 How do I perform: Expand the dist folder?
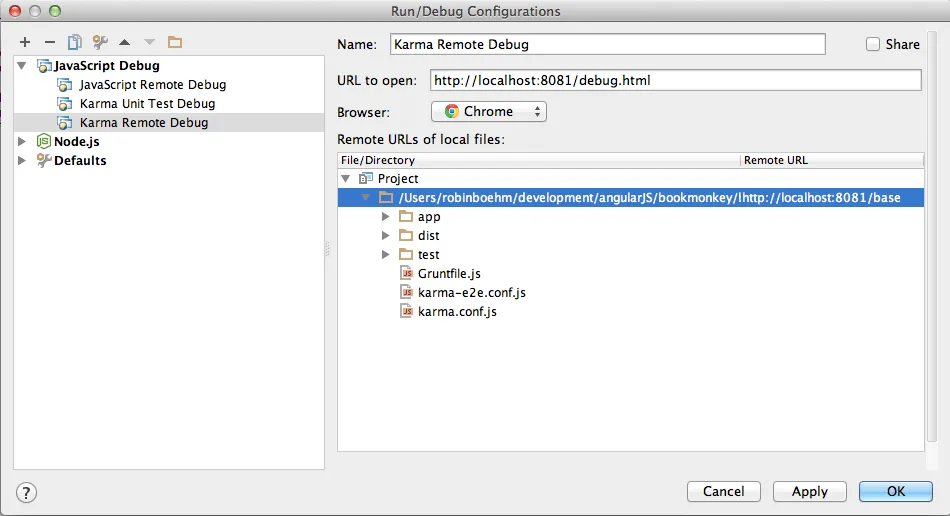[x=385, y=235]
